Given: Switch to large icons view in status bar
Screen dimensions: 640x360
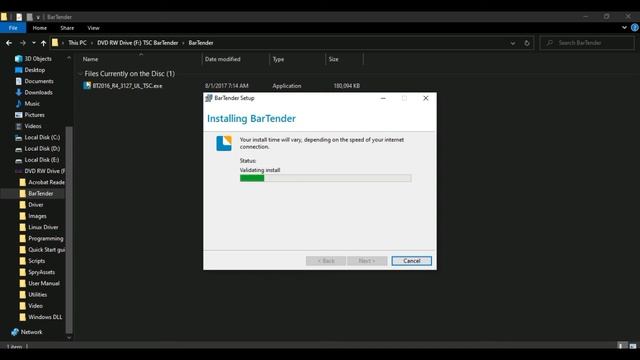Looking at the screenshot, I should 633,346.
